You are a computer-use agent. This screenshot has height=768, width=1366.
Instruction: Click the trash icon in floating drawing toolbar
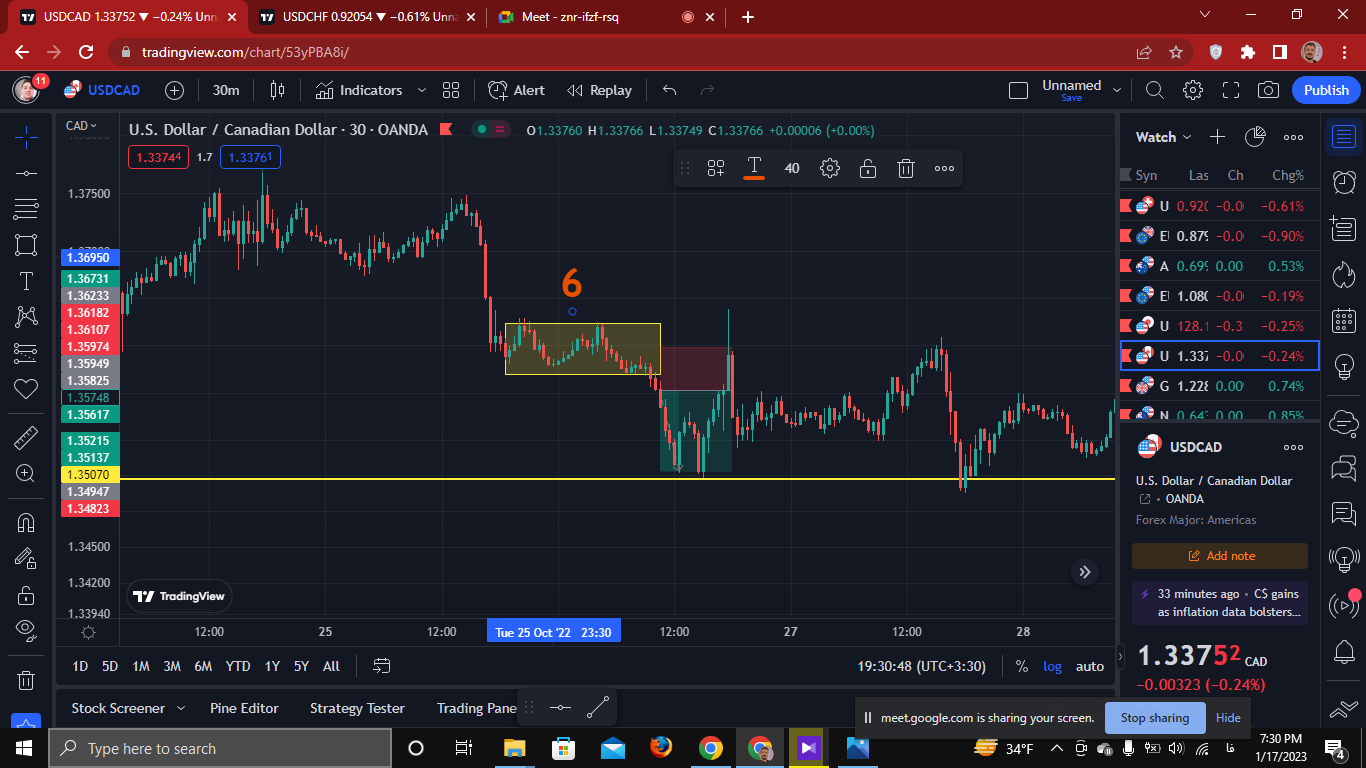906,168
